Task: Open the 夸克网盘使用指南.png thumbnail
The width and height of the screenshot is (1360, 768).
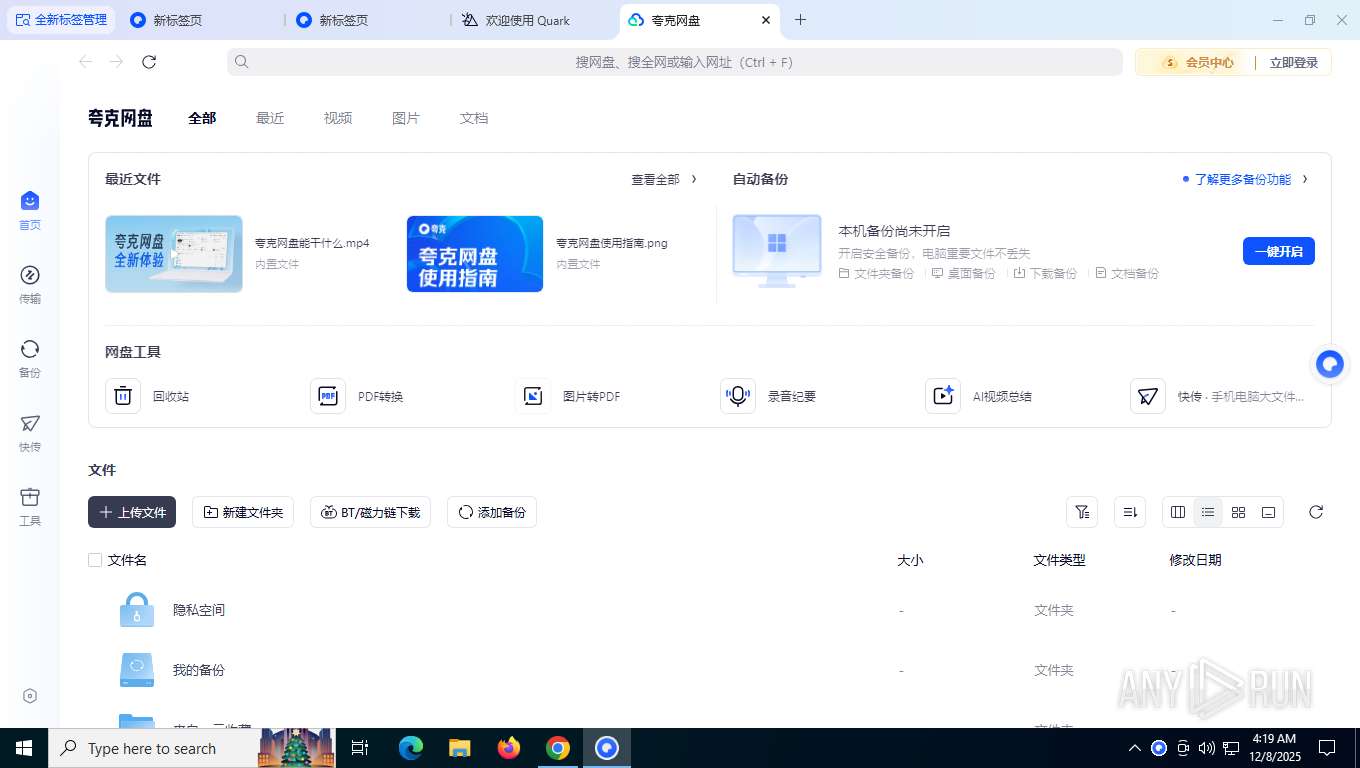Action: pos(475,254)
